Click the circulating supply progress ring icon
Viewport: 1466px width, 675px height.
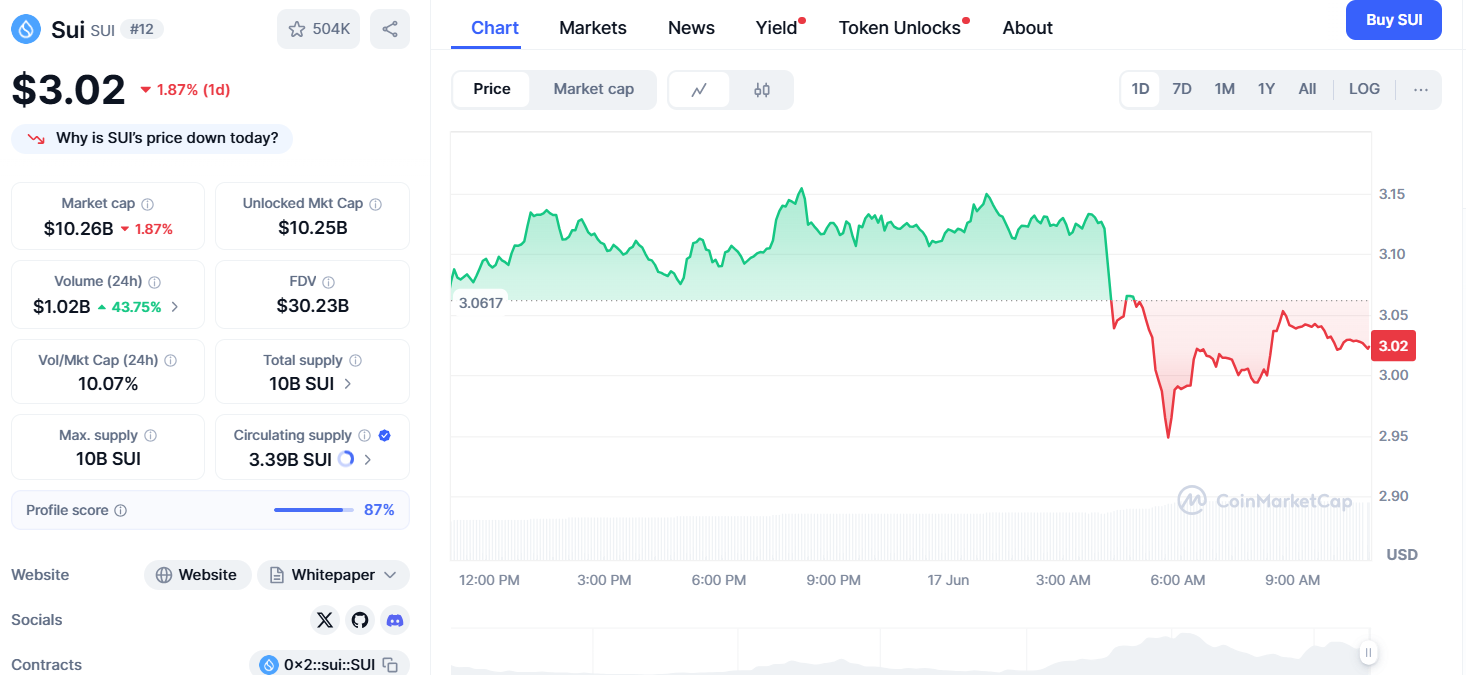346,459
